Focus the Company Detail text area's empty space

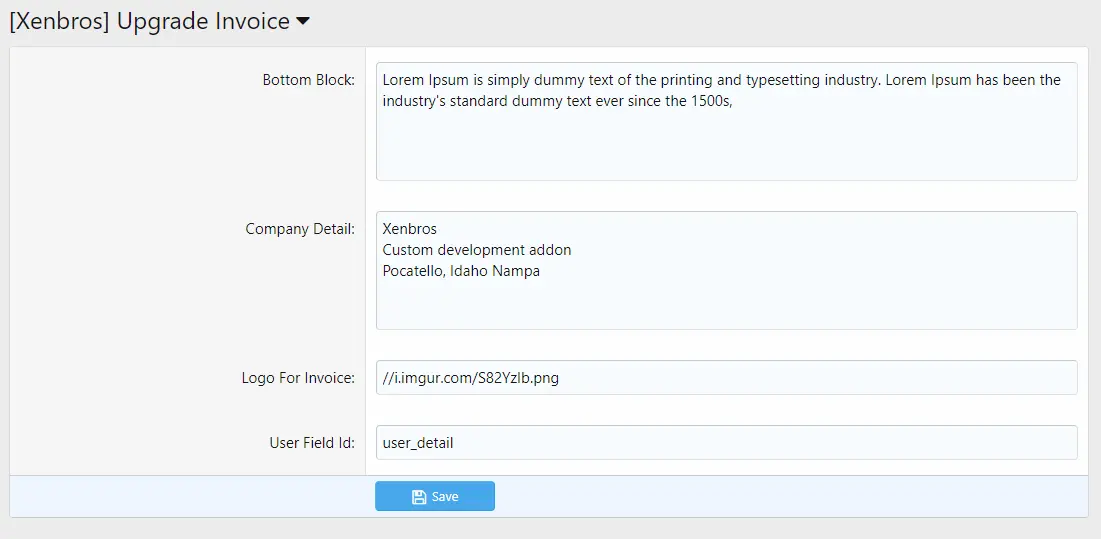(726, 303)
